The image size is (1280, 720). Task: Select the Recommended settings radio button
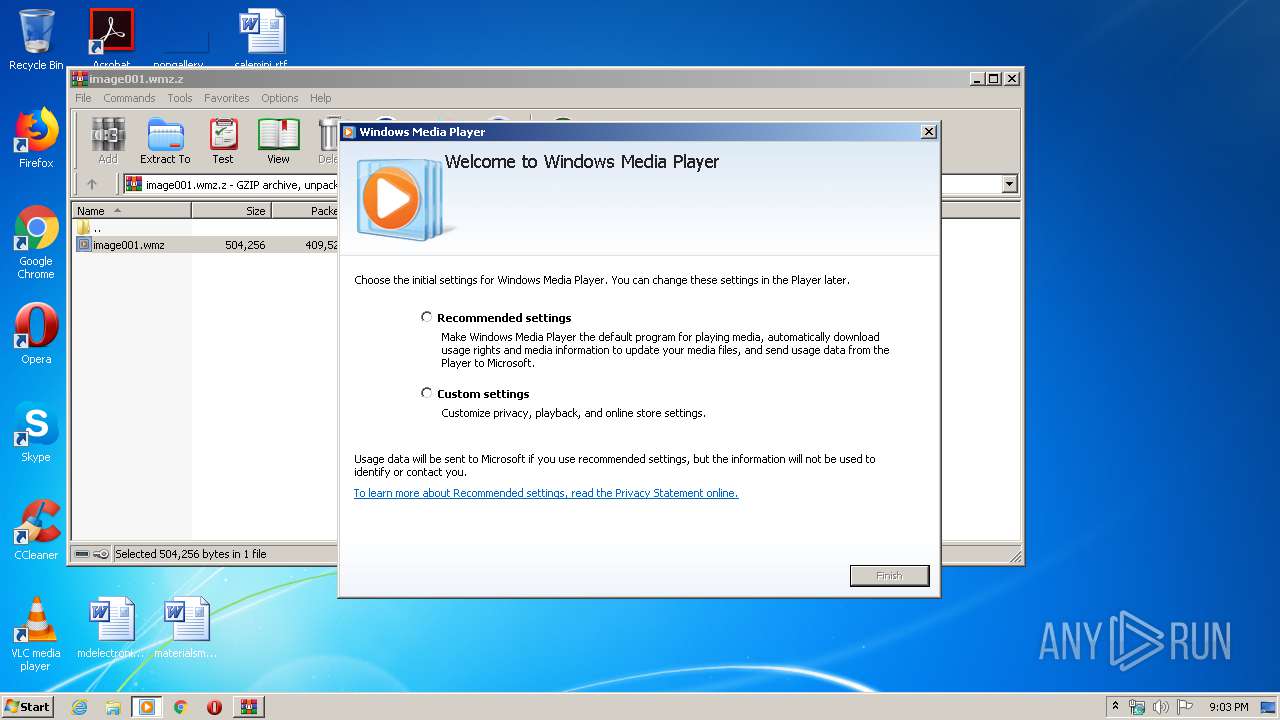coord(427,317)
